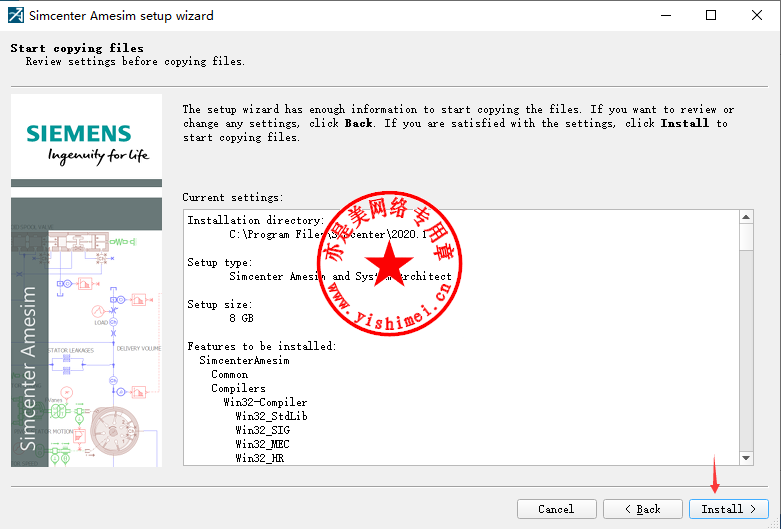Select the 'Win32_HR' line
Image resolution: width=781 pixels, height=529 pixels.
point(260,458)
